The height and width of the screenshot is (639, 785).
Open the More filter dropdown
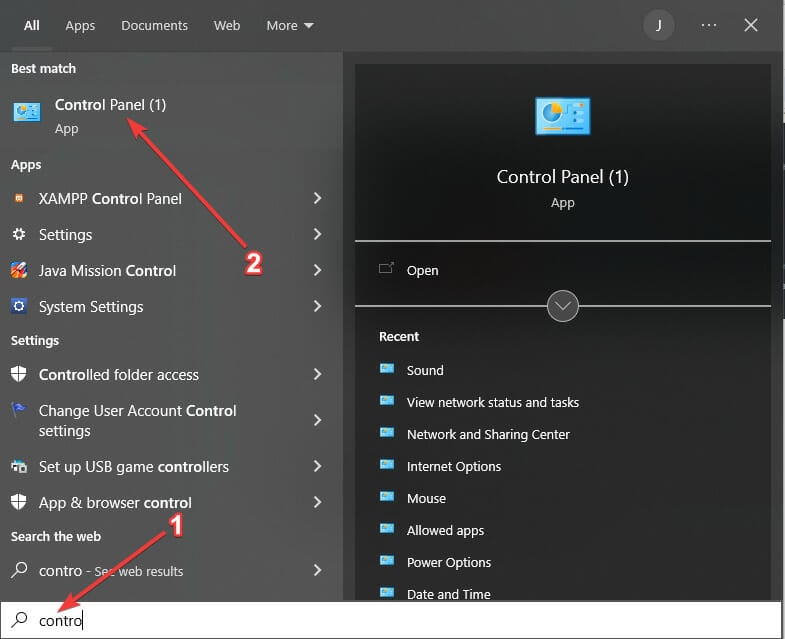pos(290,26)
